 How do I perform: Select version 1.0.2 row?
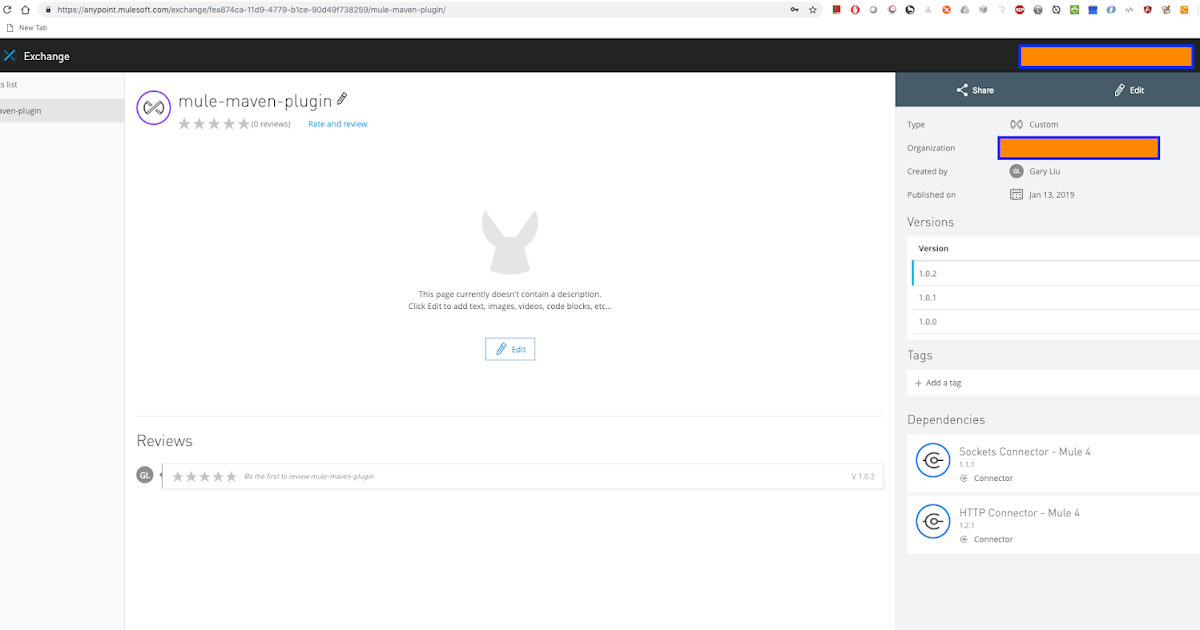1056,273
